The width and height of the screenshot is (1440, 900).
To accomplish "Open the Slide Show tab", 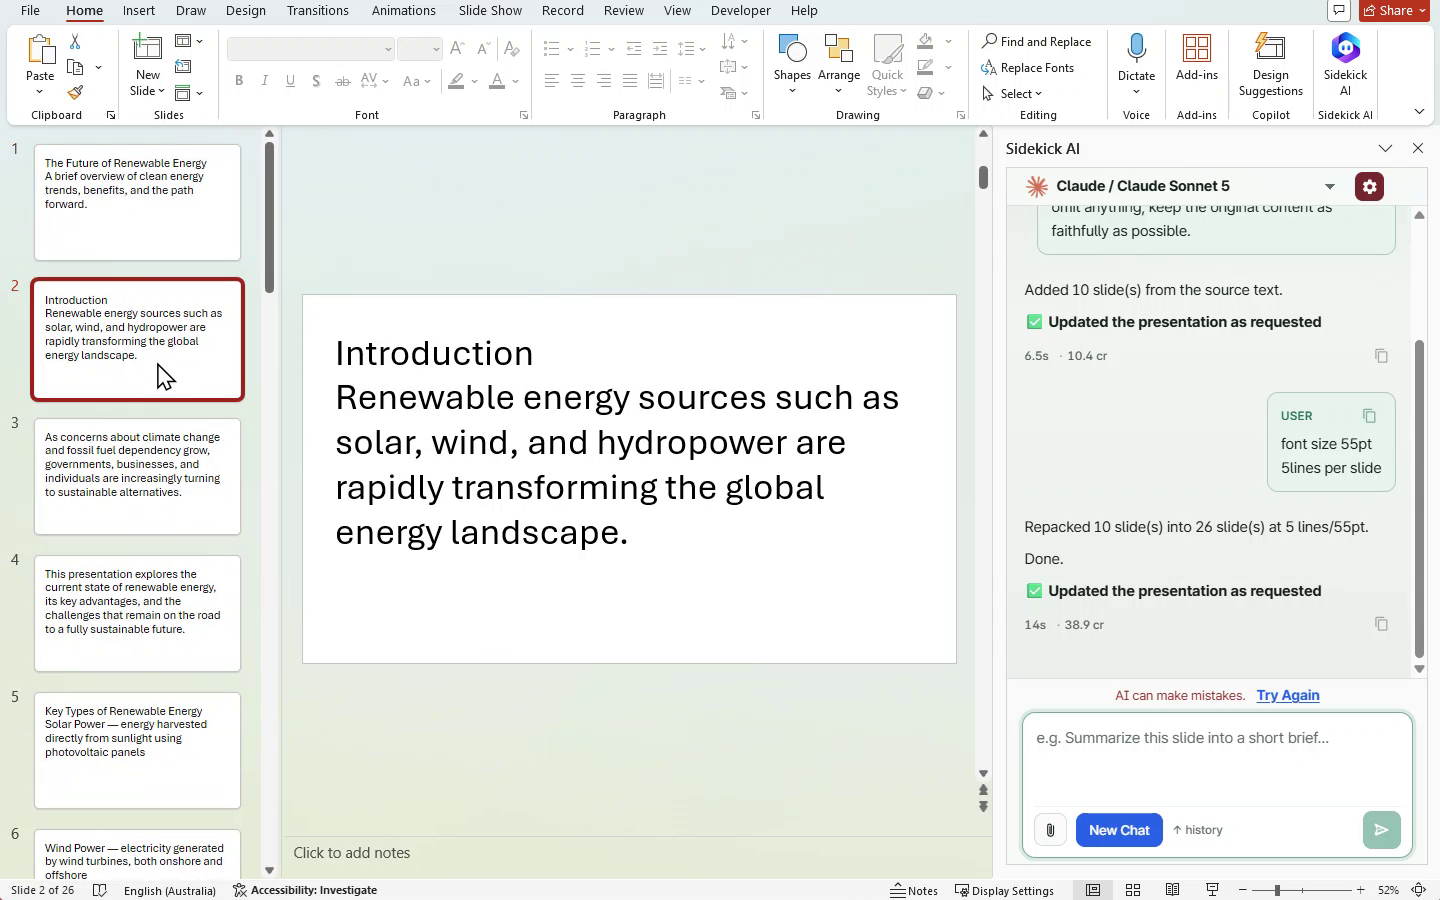I will [490, 11].
